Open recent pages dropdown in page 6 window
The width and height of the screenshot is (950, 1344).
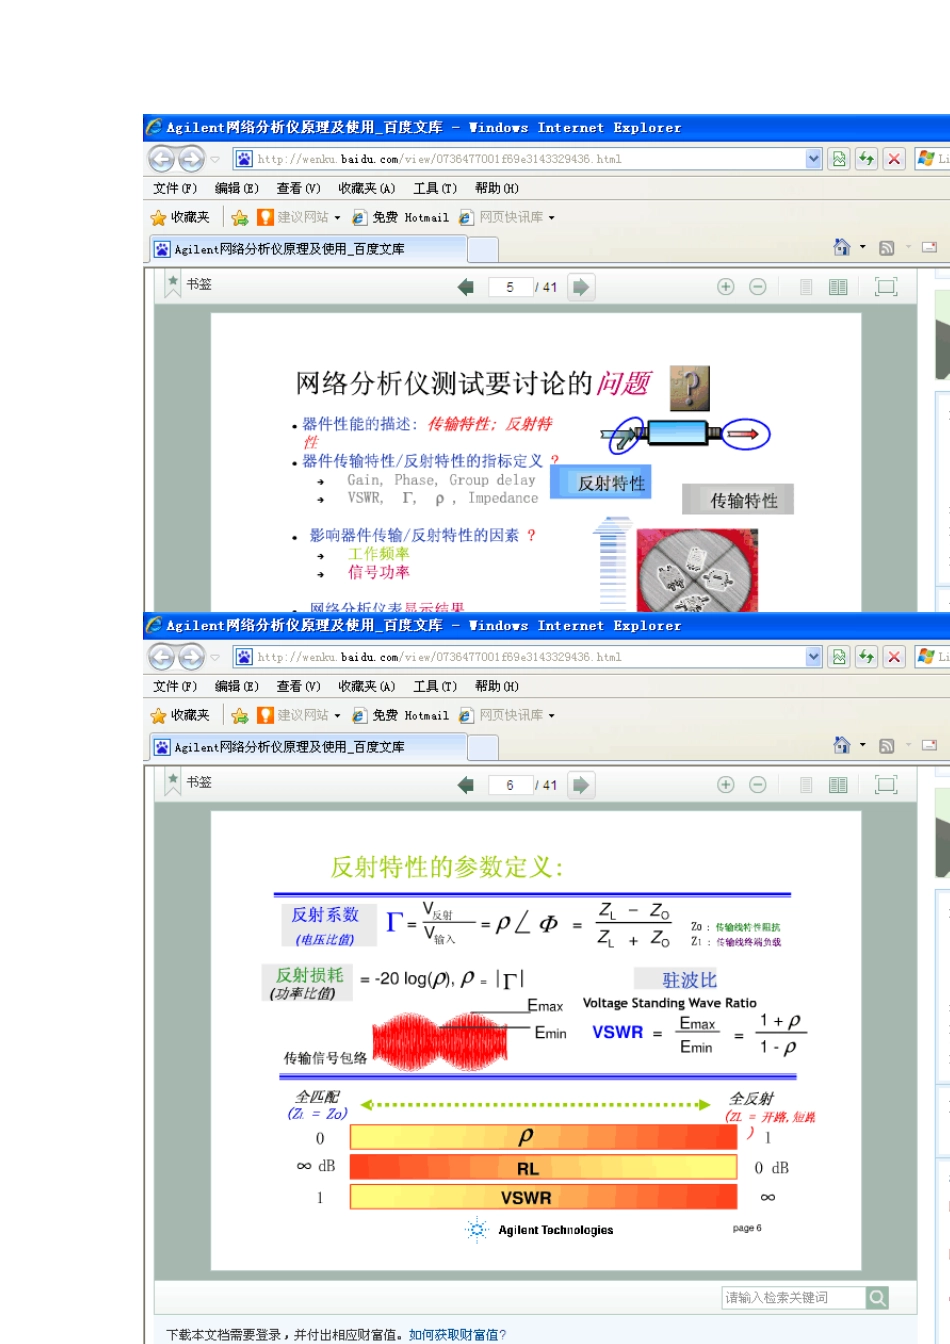pos(214,657)
